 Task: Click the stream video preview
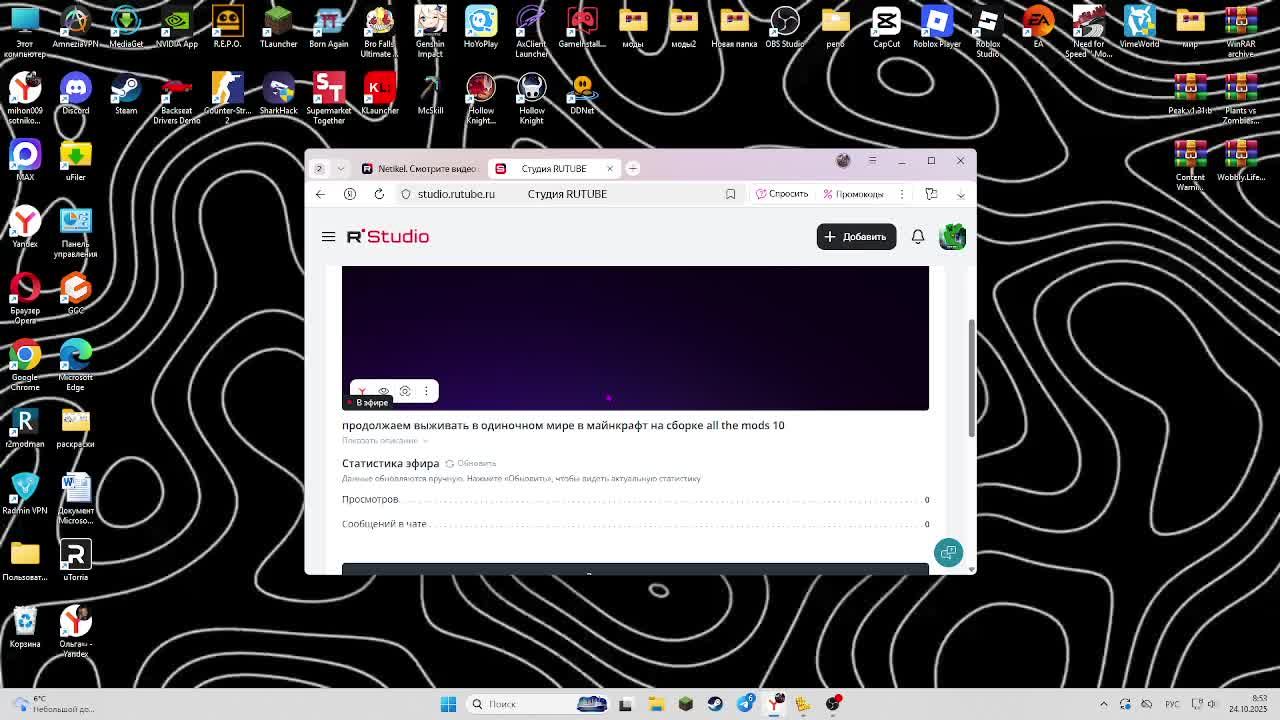pos(635,338)
